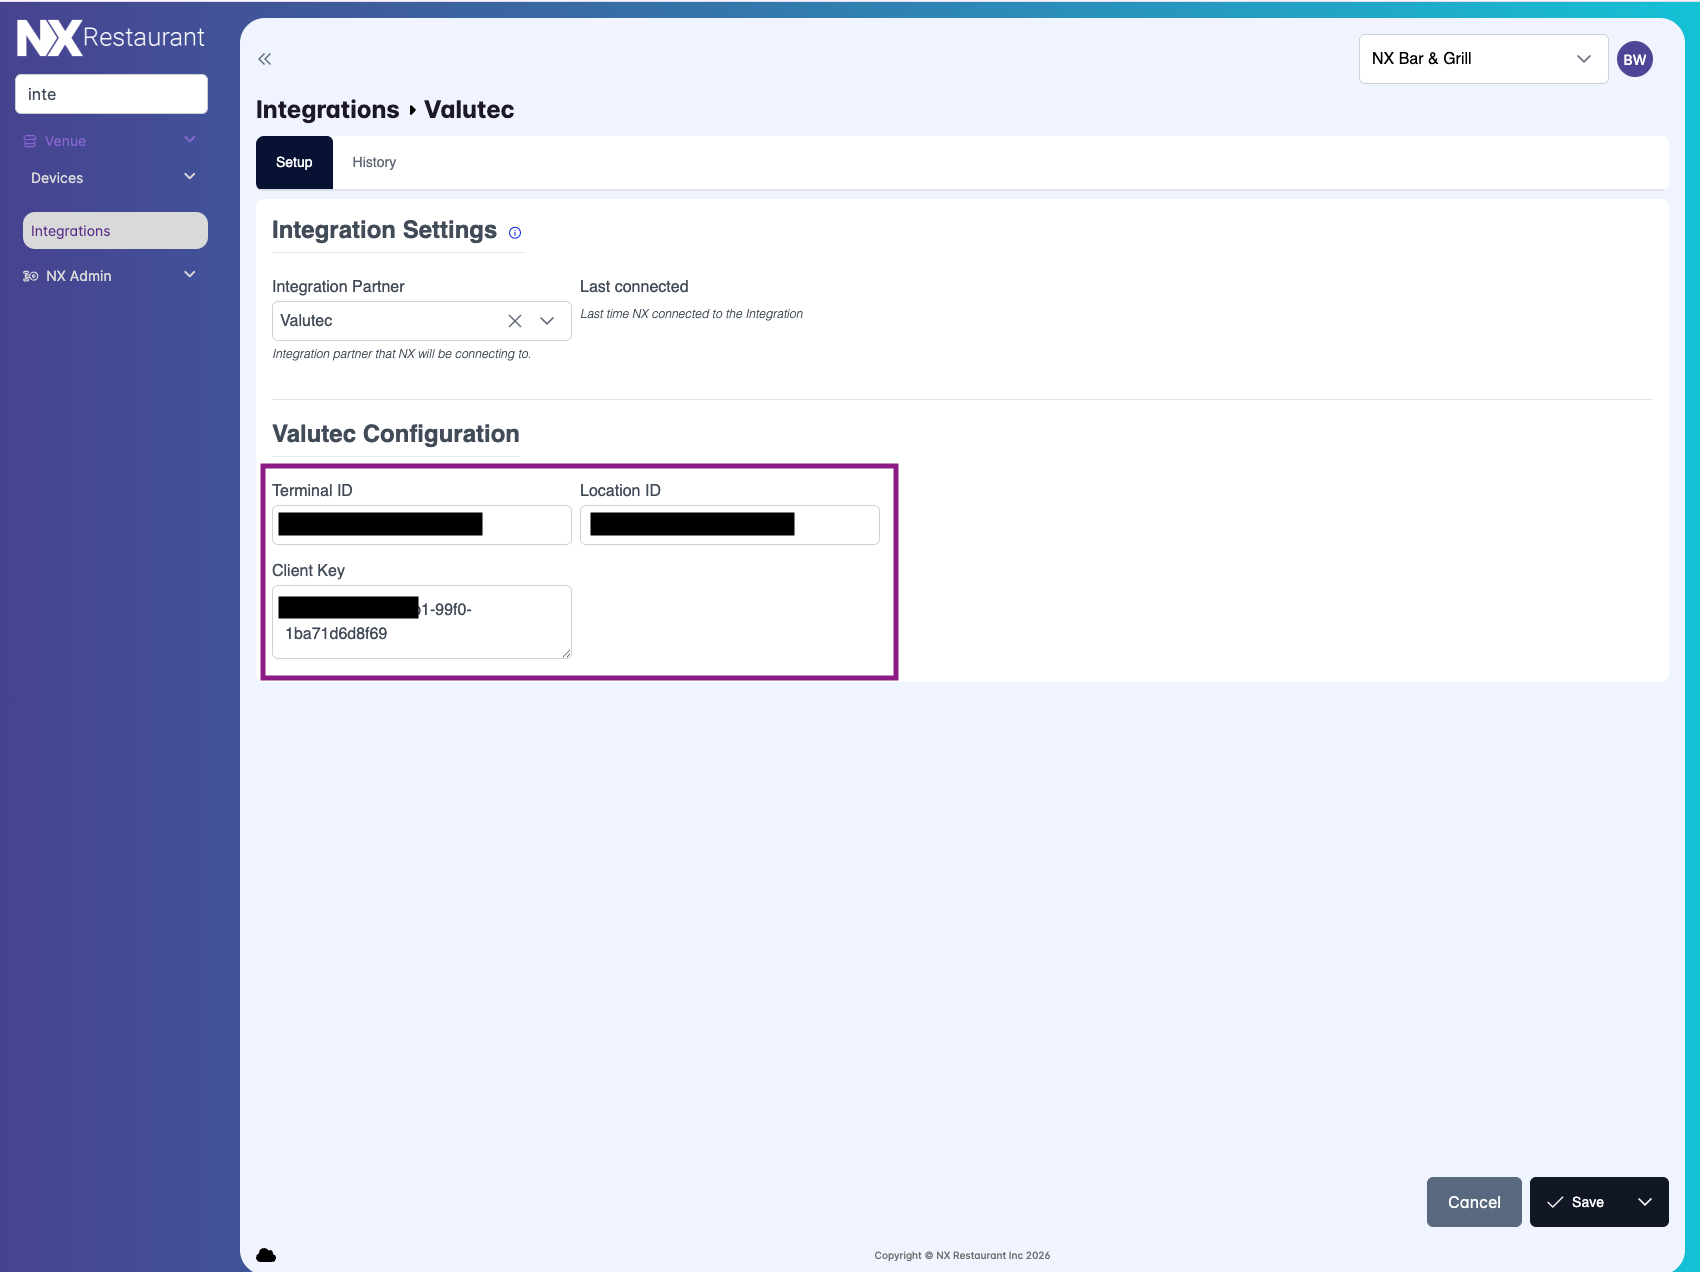Viewport: 1700px width, 1272px height.
Task: Click the Save button
Action: click(1577, 1202)
